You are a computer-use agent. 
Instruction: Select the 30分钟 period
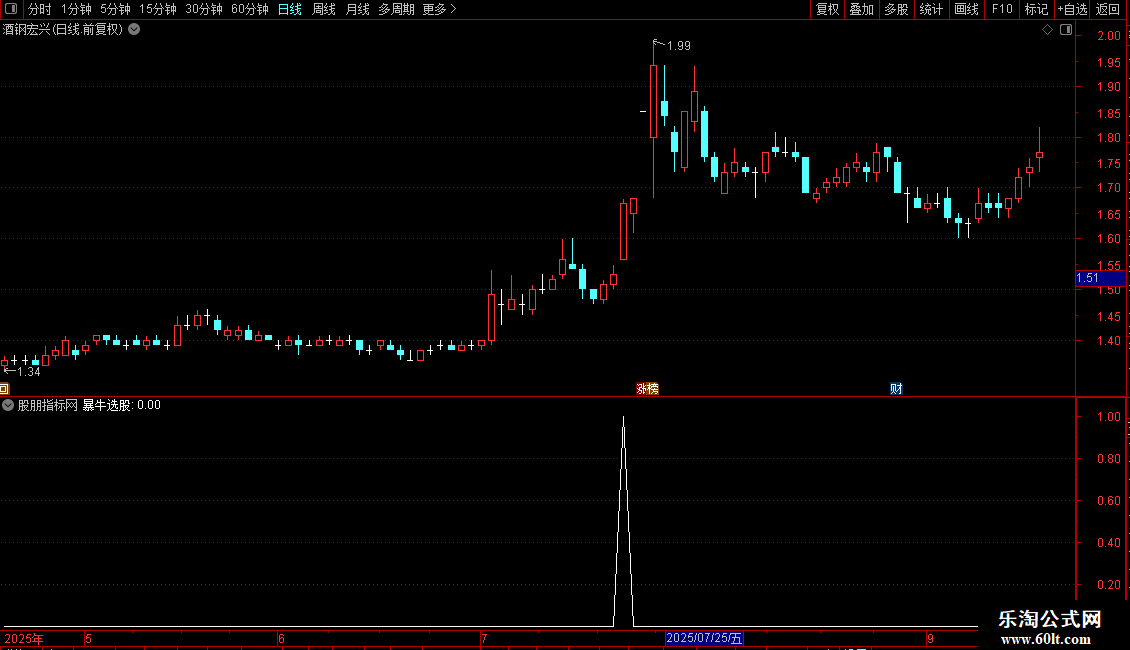(x=204, y=9)
